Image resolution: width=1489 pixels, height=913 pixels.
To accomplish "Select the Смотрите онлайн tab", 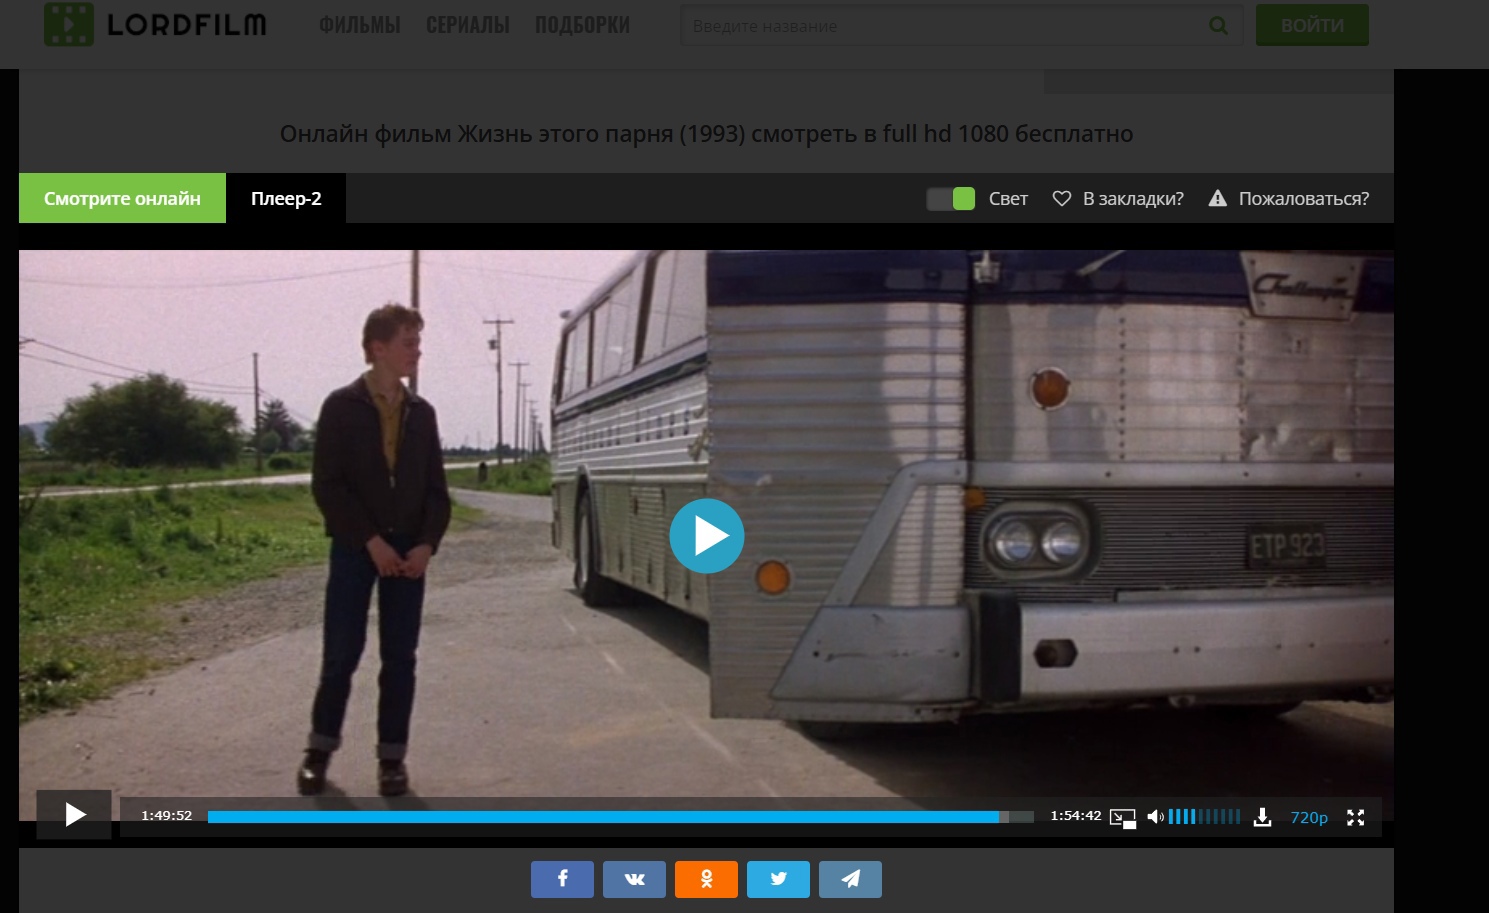I will (x=122, y=198).
